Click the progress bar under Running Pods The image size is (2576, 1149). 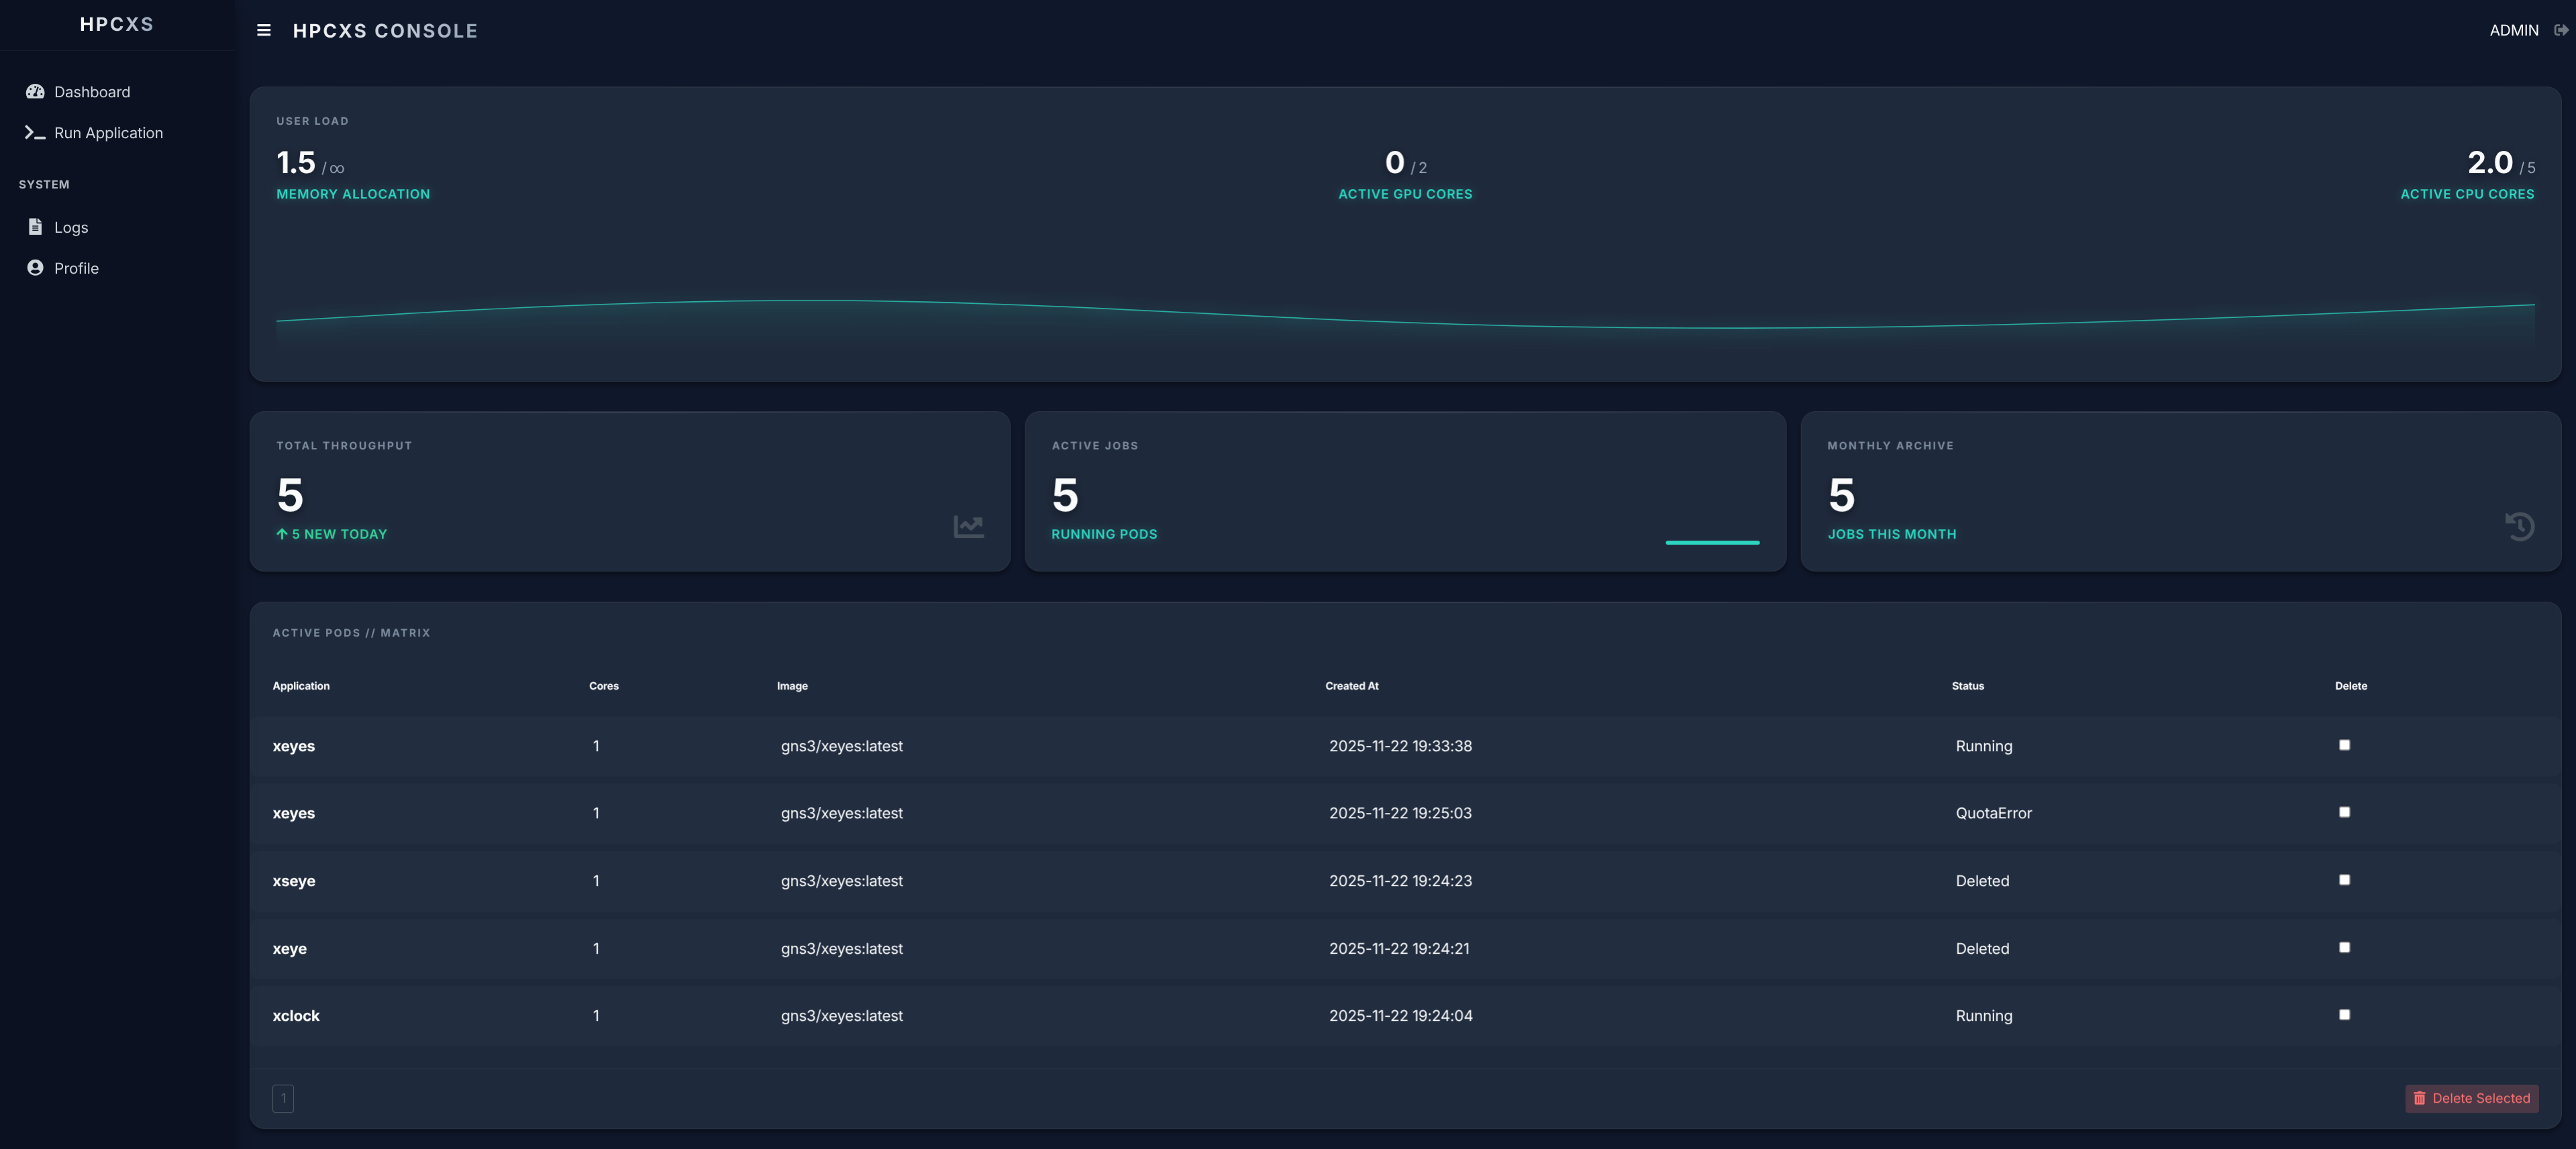[x=1713, y=544]
